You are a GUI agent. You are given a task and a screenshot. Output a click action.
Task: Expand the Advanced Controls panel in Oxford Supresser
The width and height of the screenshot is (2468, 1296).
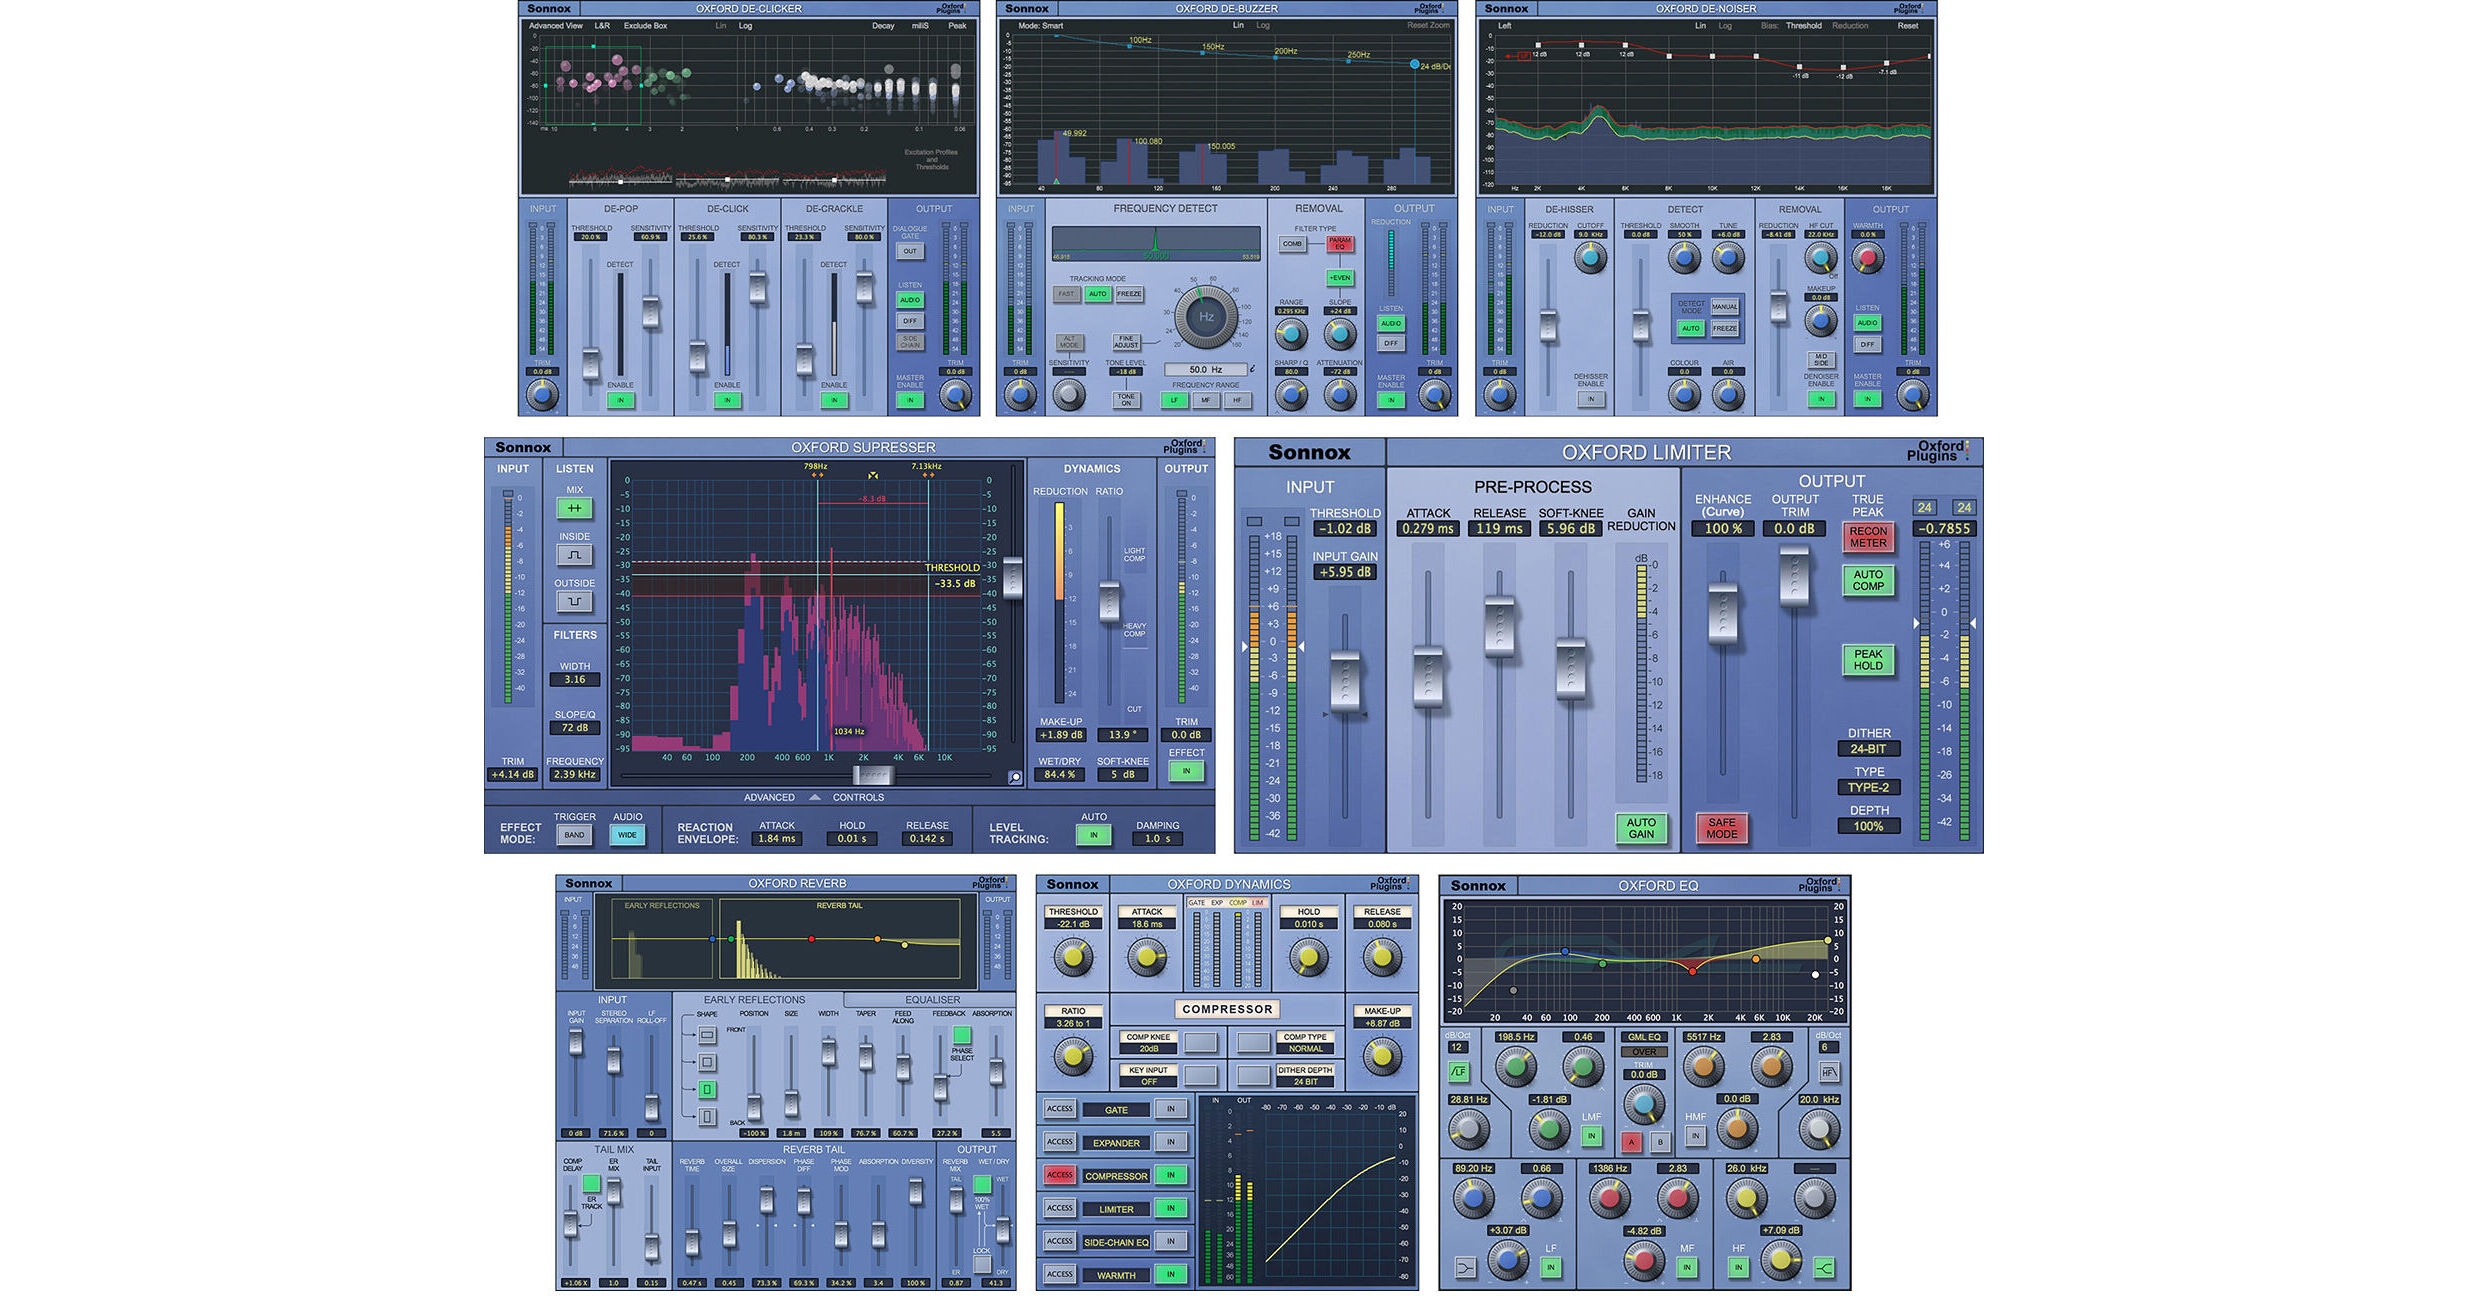tap(814, 797)
